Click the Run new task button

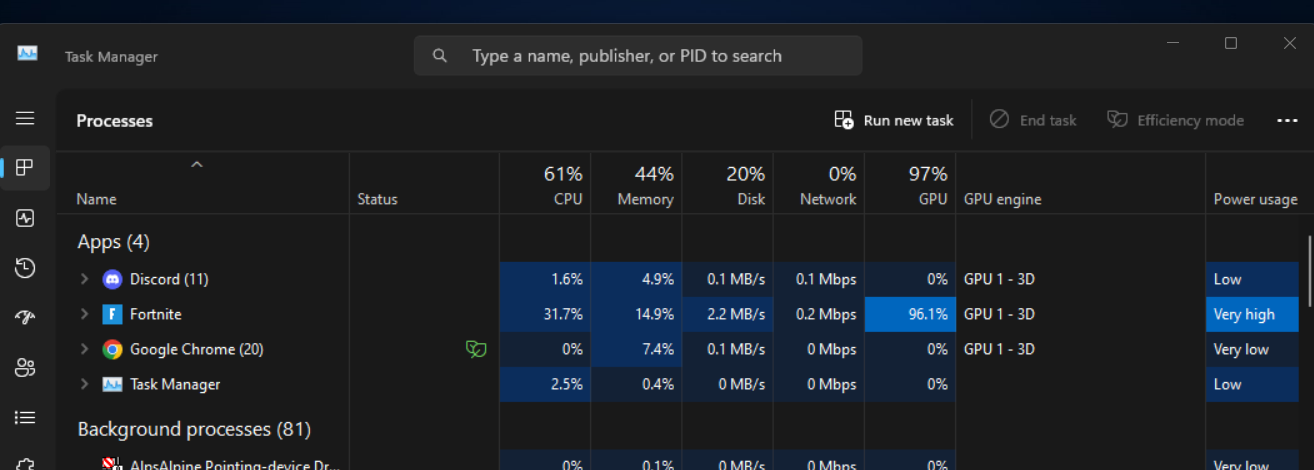pos(894,120)
